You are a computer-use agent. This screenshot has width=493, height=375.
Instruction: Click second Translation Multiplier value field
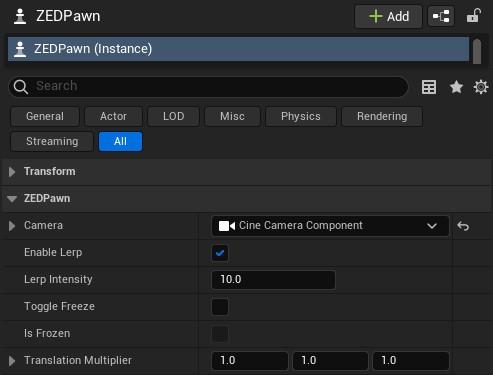point(330,361)
